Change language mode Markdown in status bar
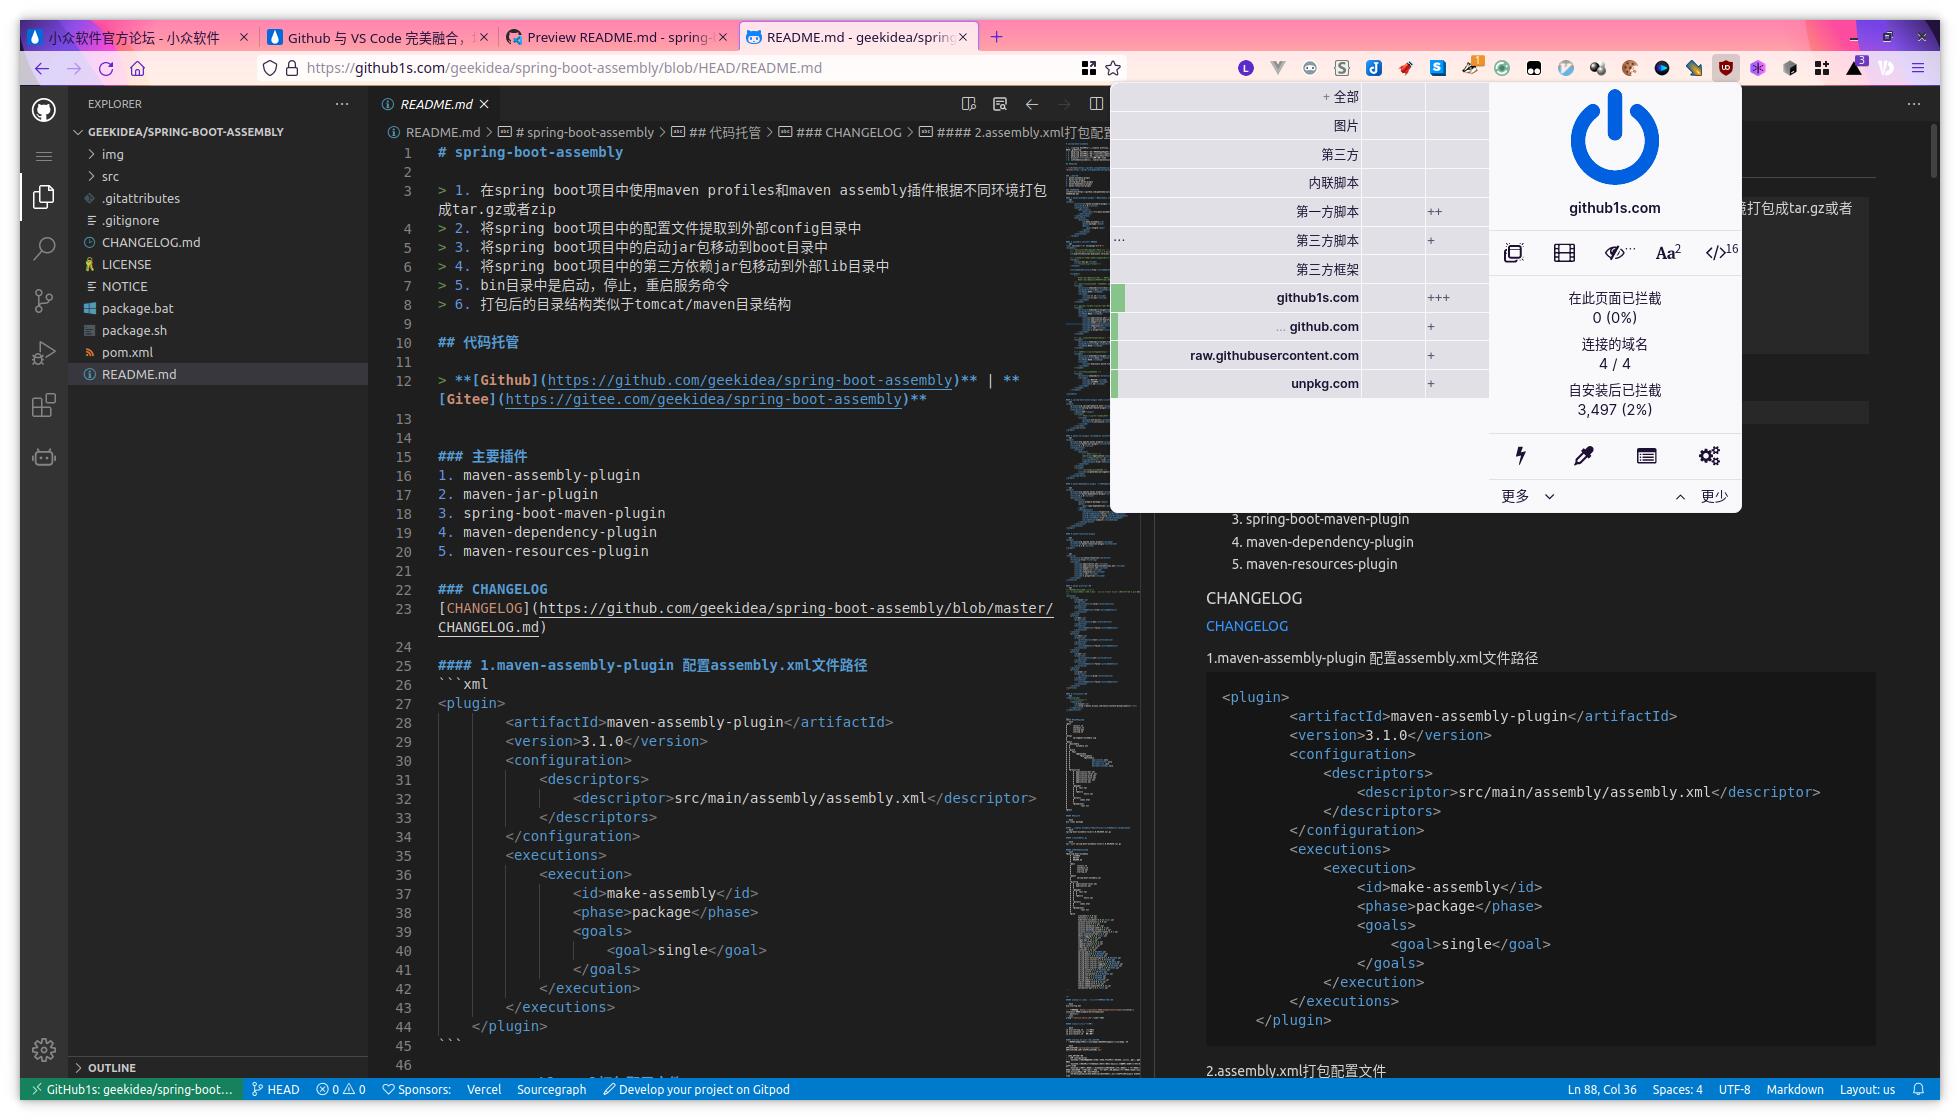 (x=1794, y=1090)
